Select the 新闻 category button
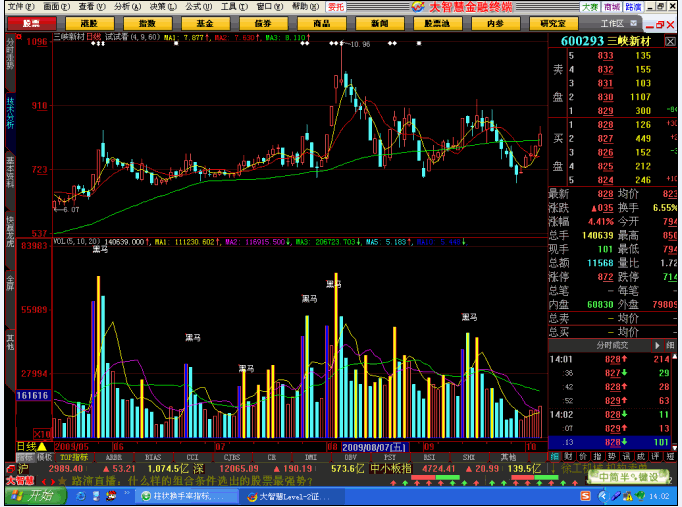This screenshot has width=682, height=507. tap(380, 23)
